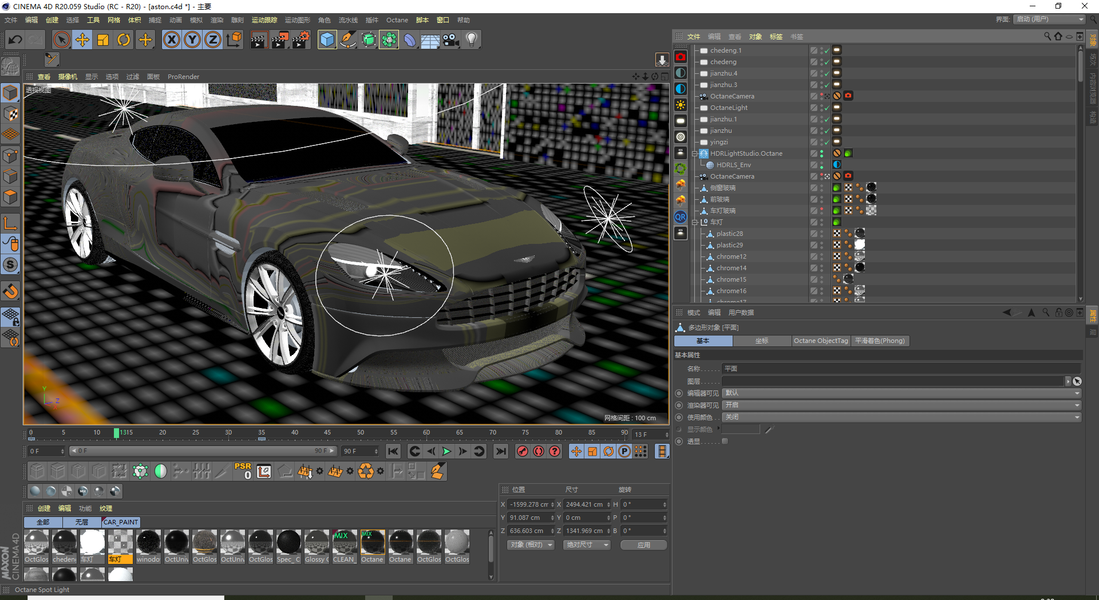Collapse the 车灯 null group

(x=695, y=222)
